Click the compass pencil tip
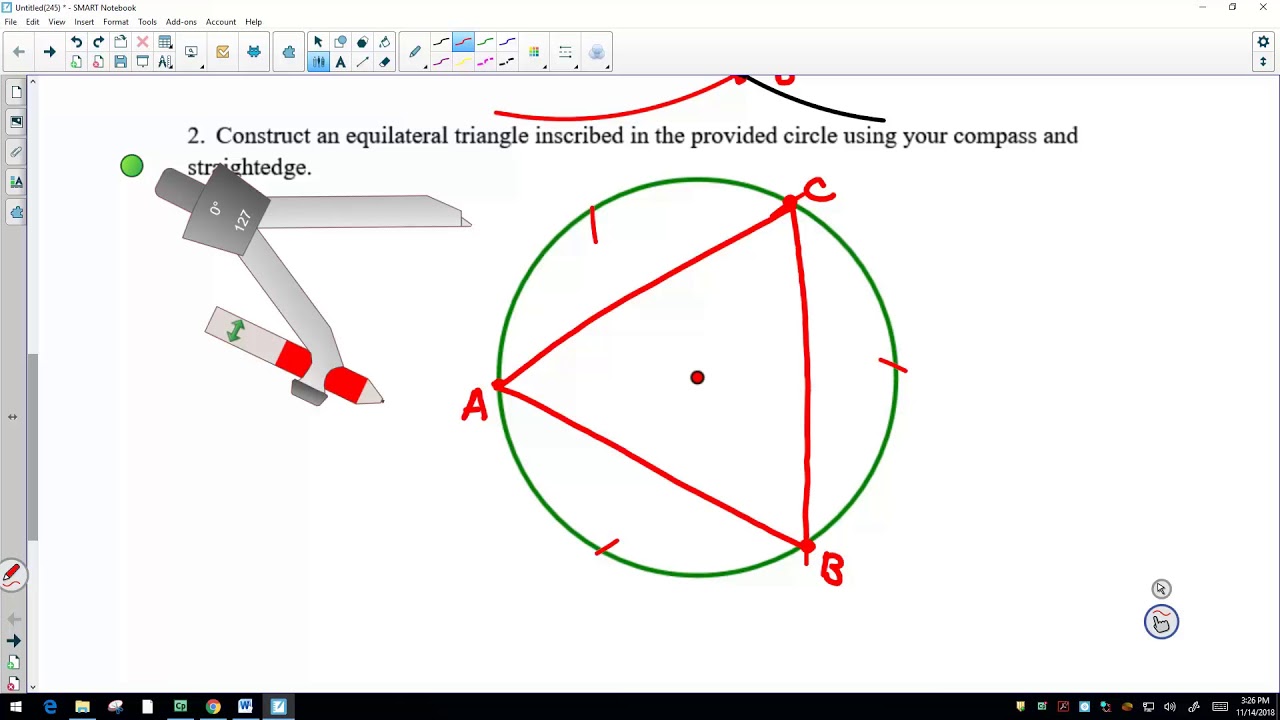1280x720 pixels. (376, 396)
